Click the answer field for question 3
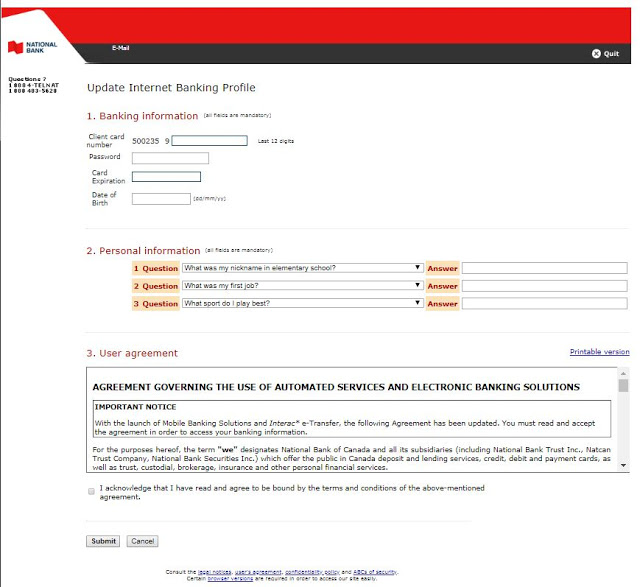Screen dimensions: 640x587 tap(544, 303)
